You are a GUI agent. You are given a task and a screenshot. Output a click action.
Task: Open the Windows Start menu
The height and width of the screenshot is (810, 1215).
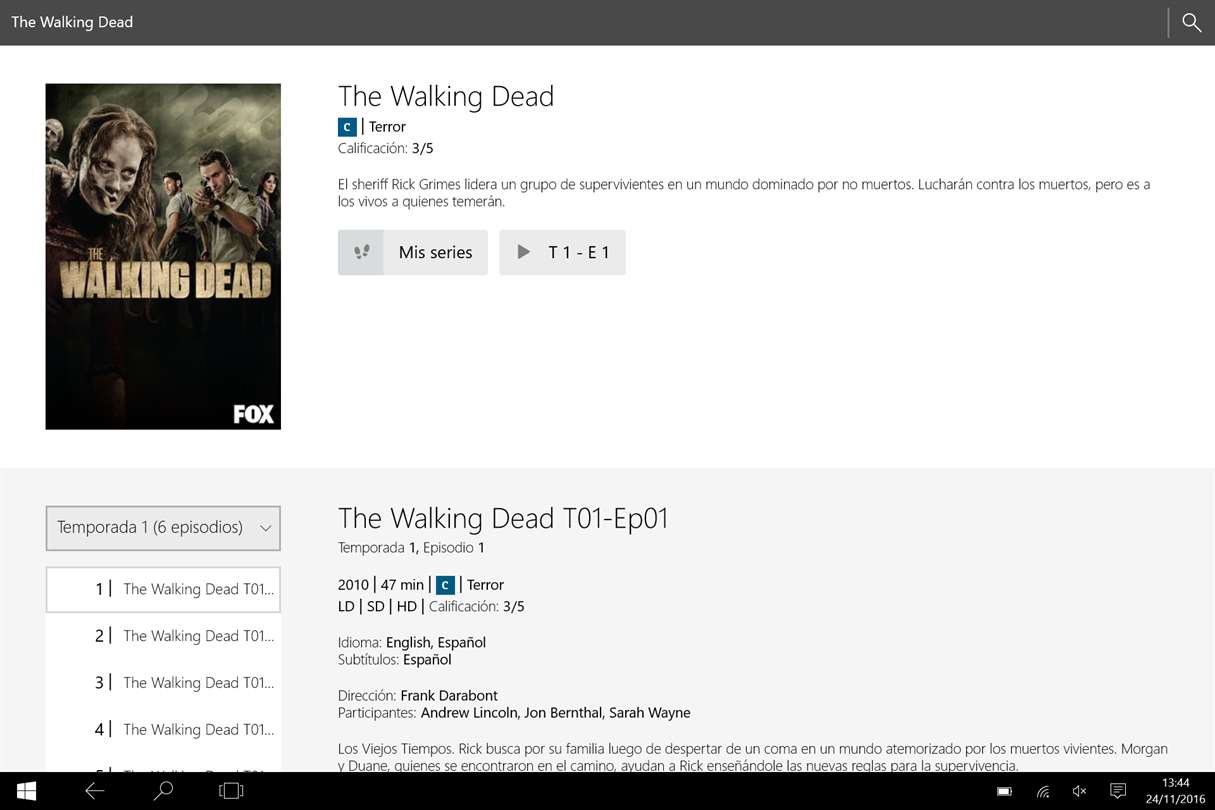(x=27, y=791)
